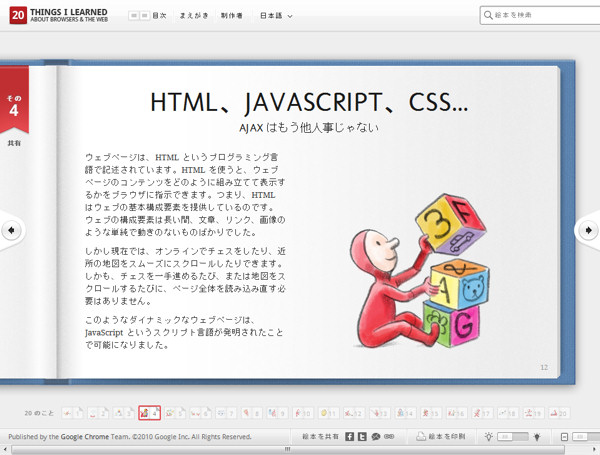Jump to chapter 8 thumbnail
The image size is (600, 455).
coord(252,413)
